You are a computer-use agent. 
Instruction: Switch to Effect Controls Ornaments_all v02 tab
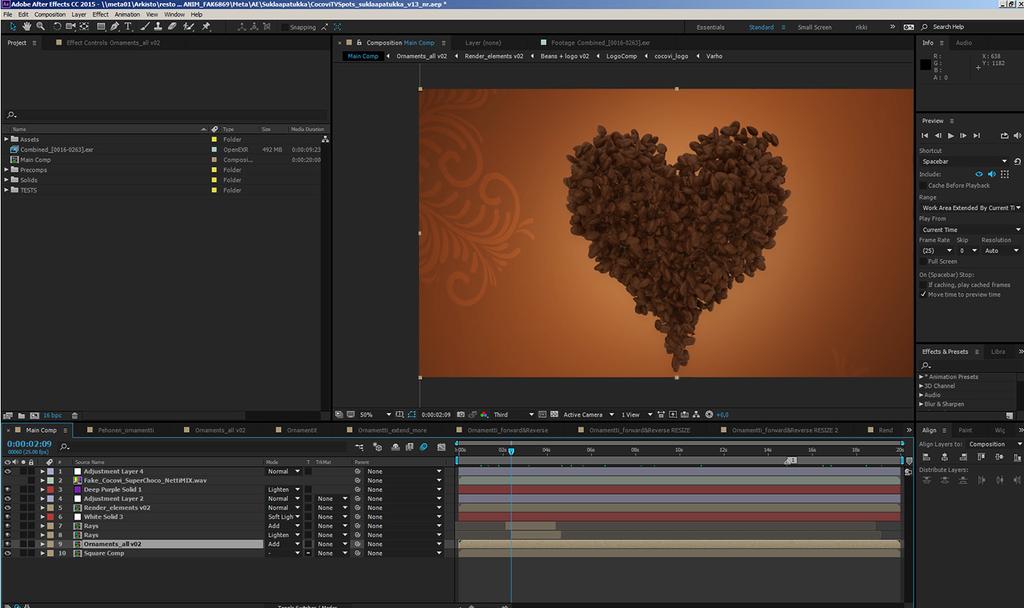coord(113,43)
